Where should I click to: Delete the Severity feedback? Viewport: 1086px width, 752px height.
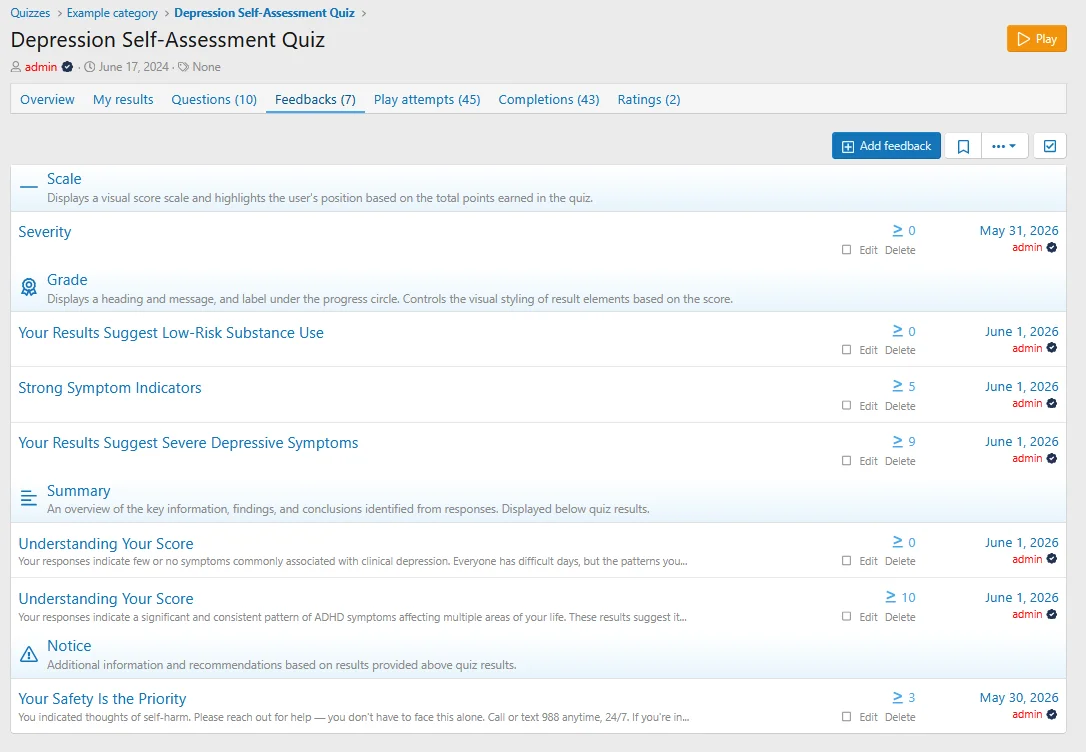coord(900,250)
